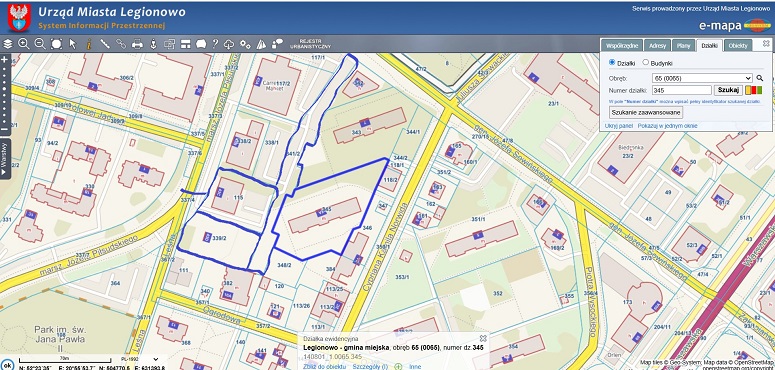Click the Szukaj button
Image resolution: width=775 pixels, height=370 pixels.
pyautogui.click(x=728, y=90)
